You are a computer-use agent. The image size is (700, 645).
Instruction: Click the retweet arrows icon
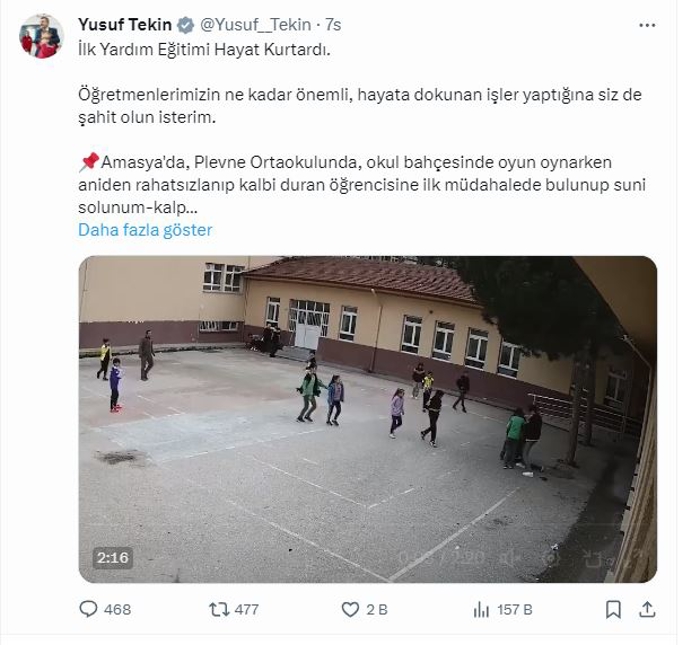point(219,609)
